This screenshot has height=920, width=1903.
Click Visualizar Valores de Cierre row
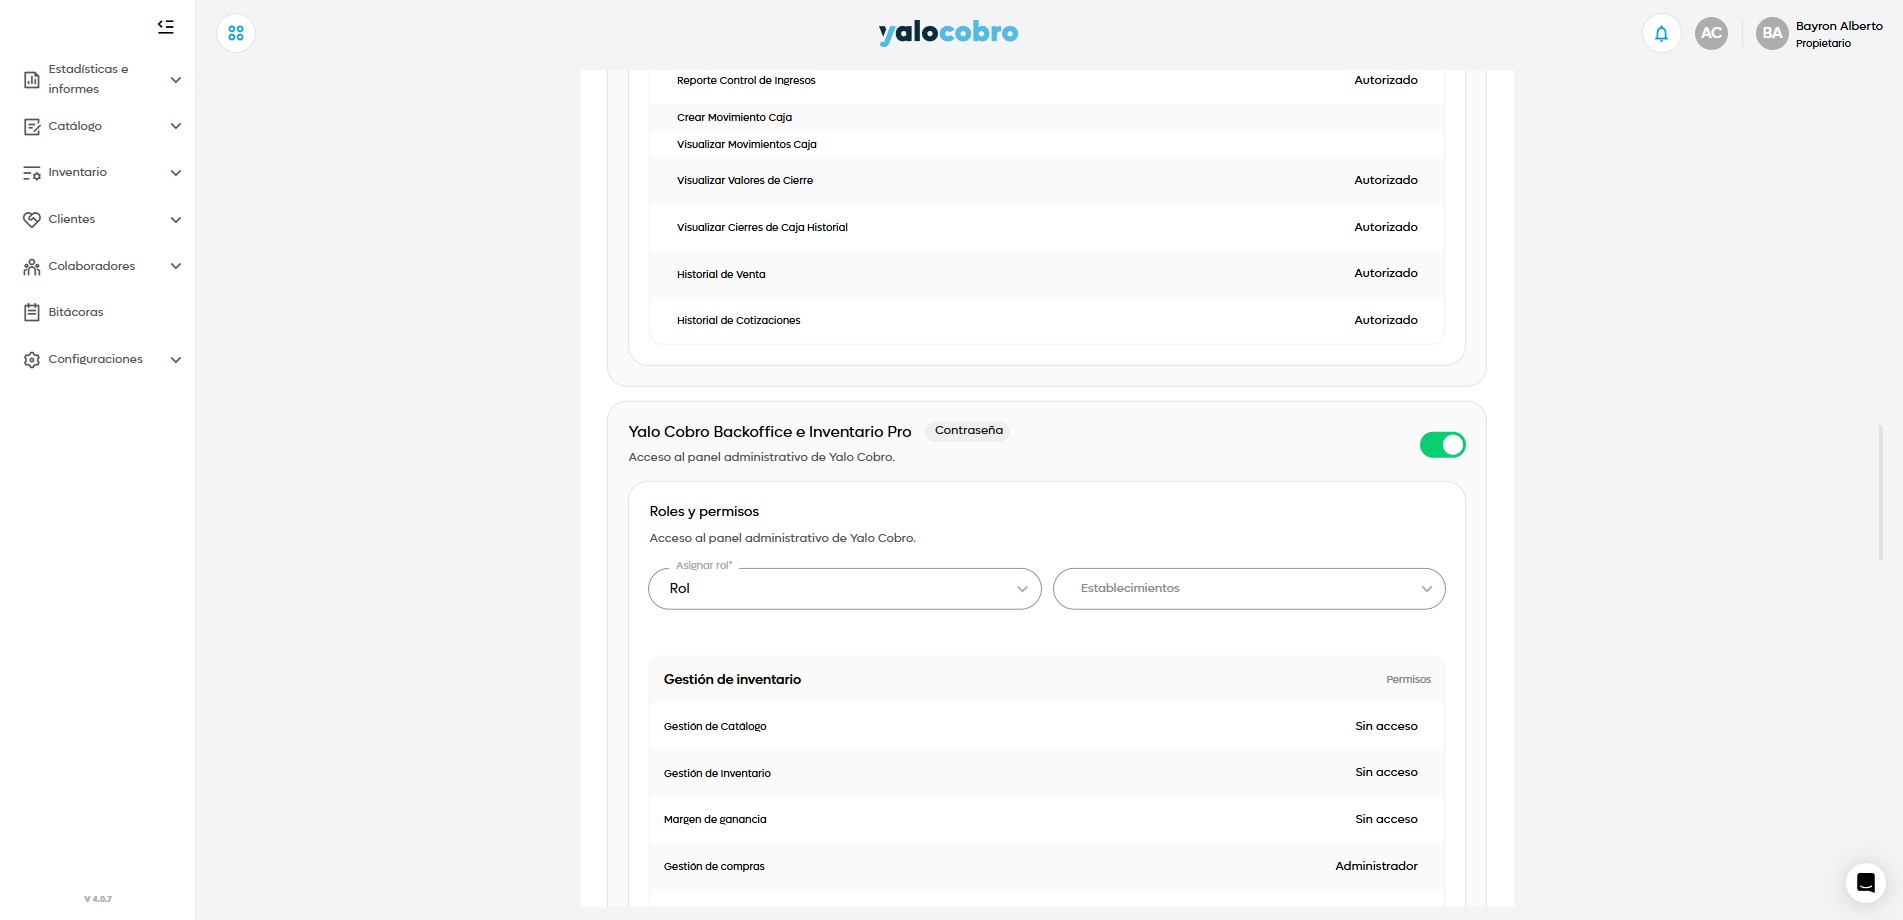click(x=1046, y=180)
